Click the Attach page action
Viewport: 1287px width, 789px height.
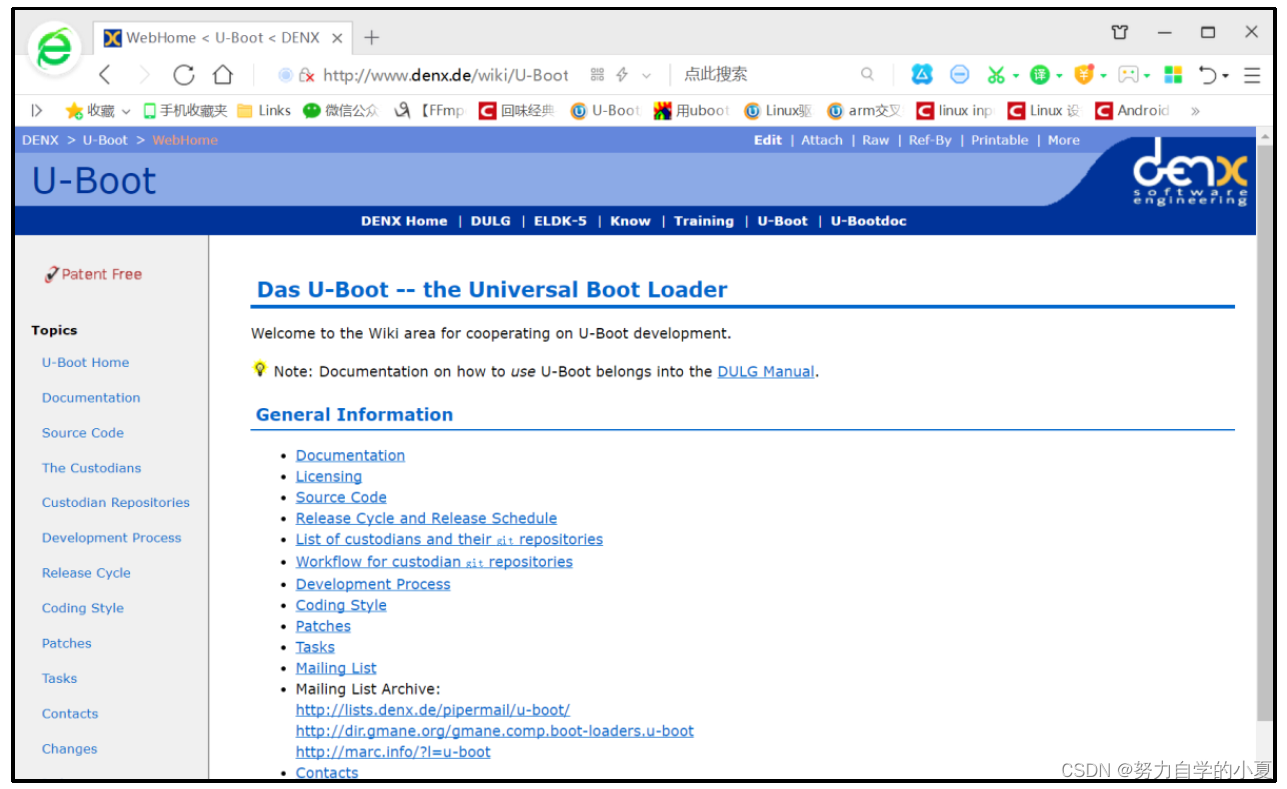(x=822, y=140)
